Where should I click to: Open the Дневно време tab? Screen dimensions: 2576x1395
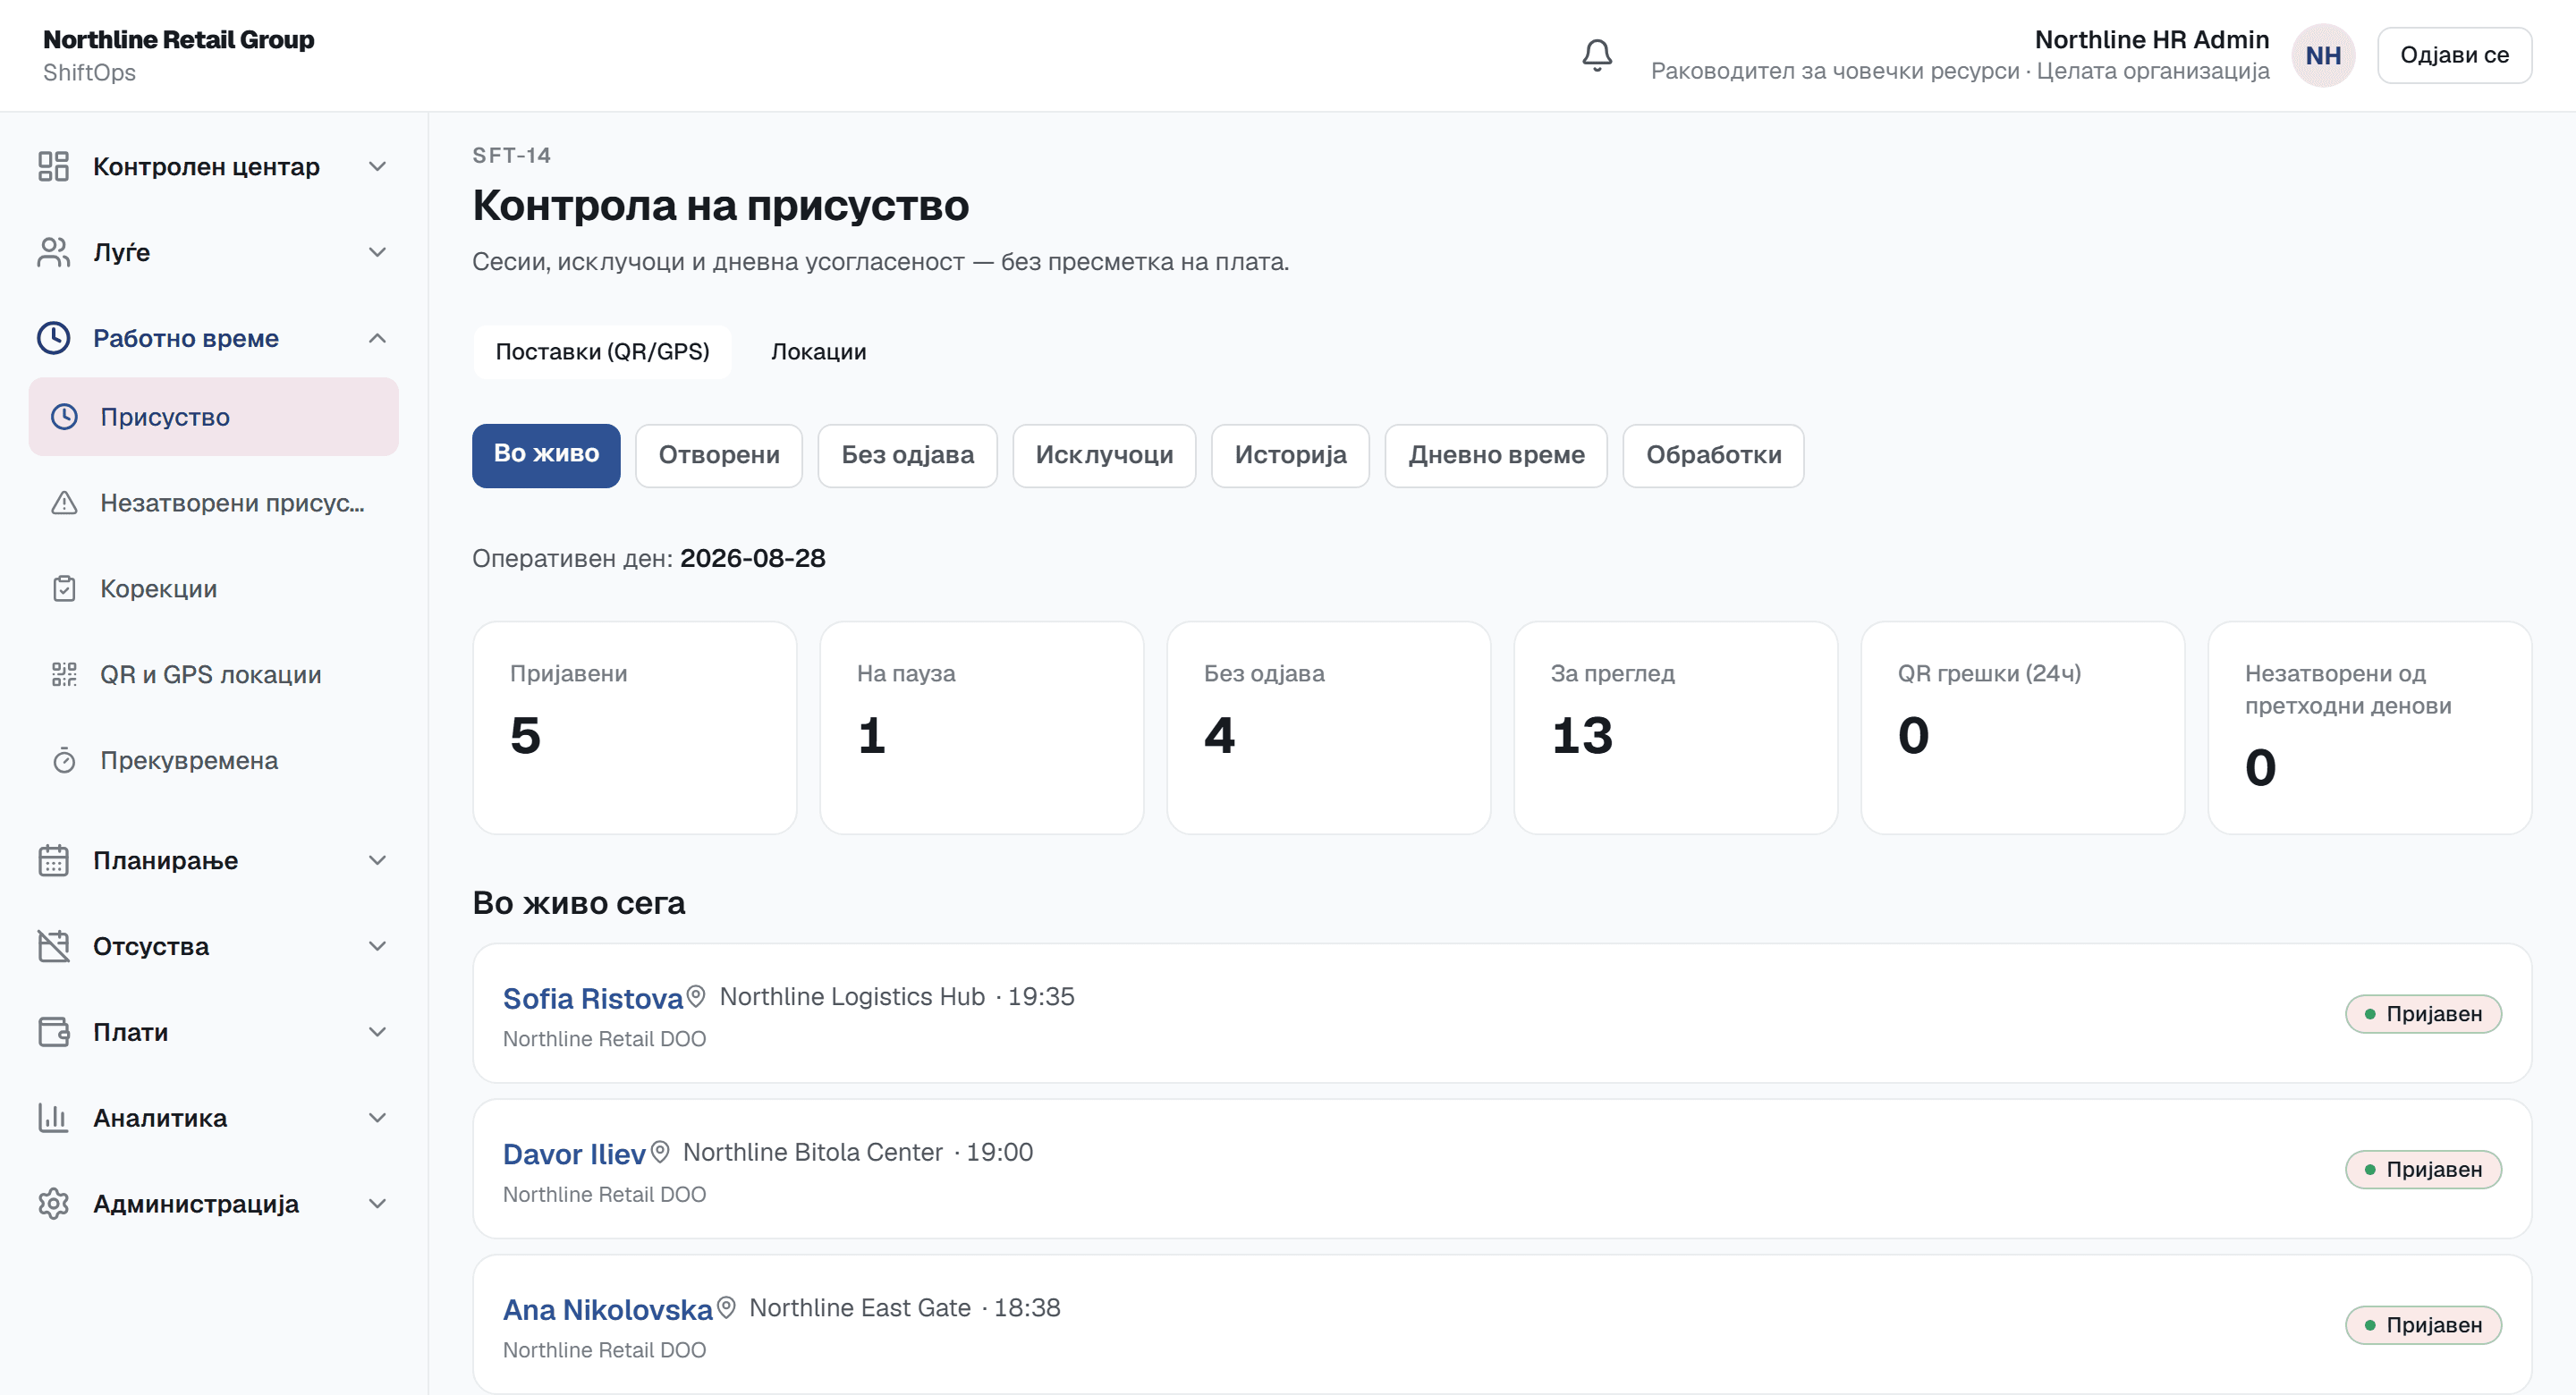1496,455
